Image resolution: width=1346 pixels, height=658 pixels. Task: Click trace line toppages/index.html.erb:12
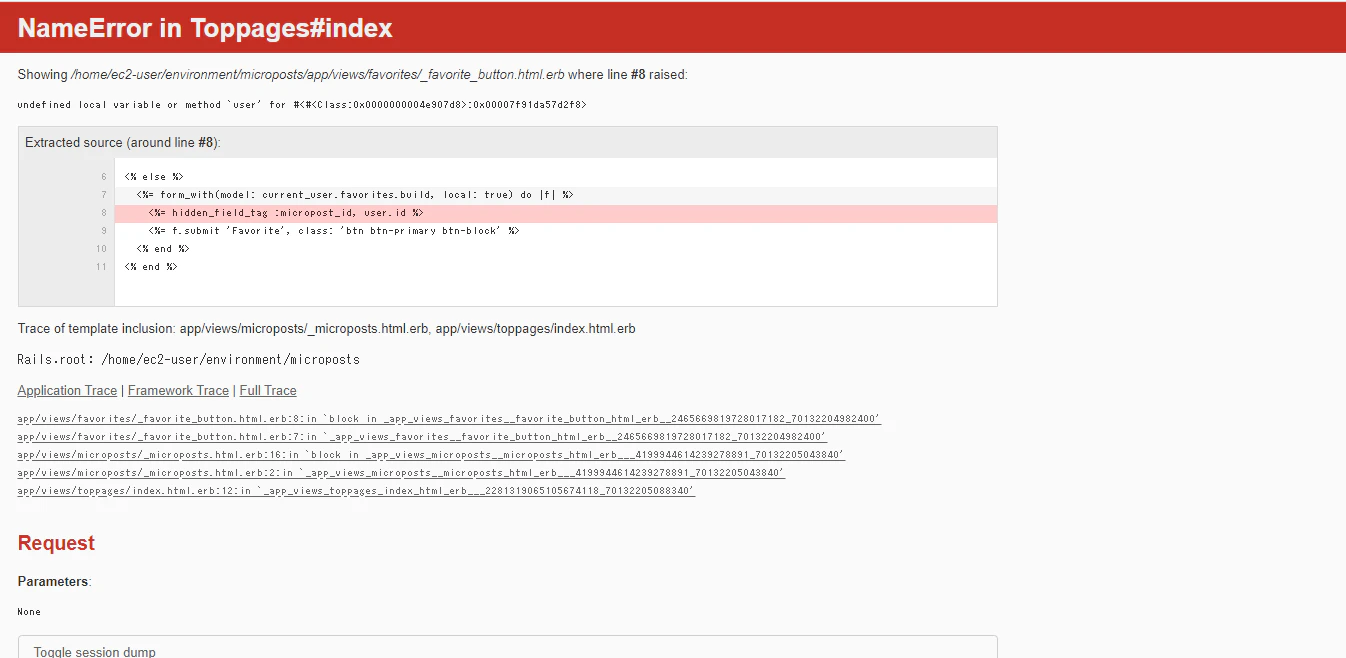coord(356,491)
